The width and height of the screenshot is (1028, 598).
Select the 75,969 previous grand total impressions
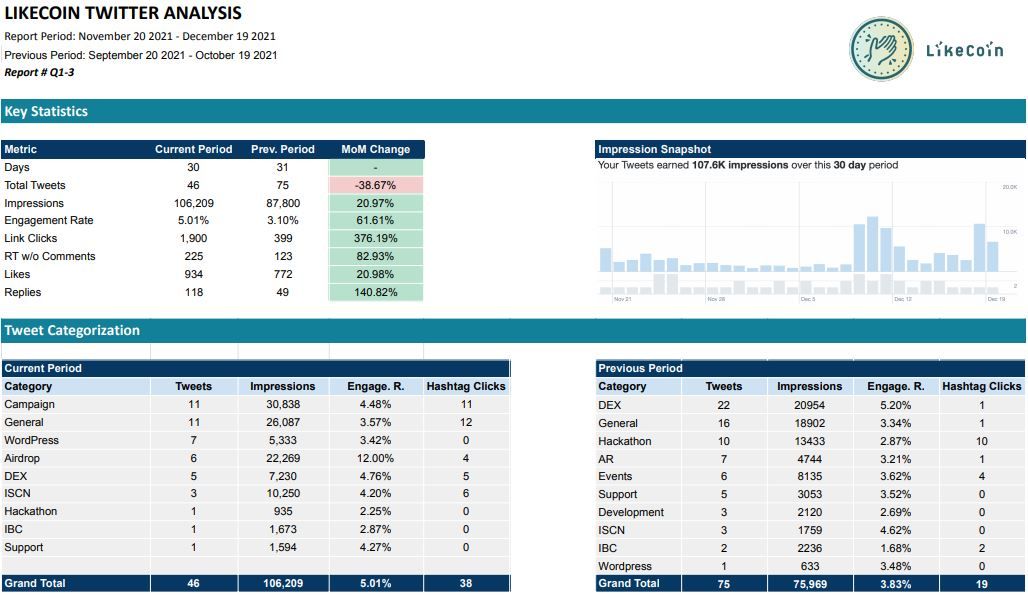point(810,584)
